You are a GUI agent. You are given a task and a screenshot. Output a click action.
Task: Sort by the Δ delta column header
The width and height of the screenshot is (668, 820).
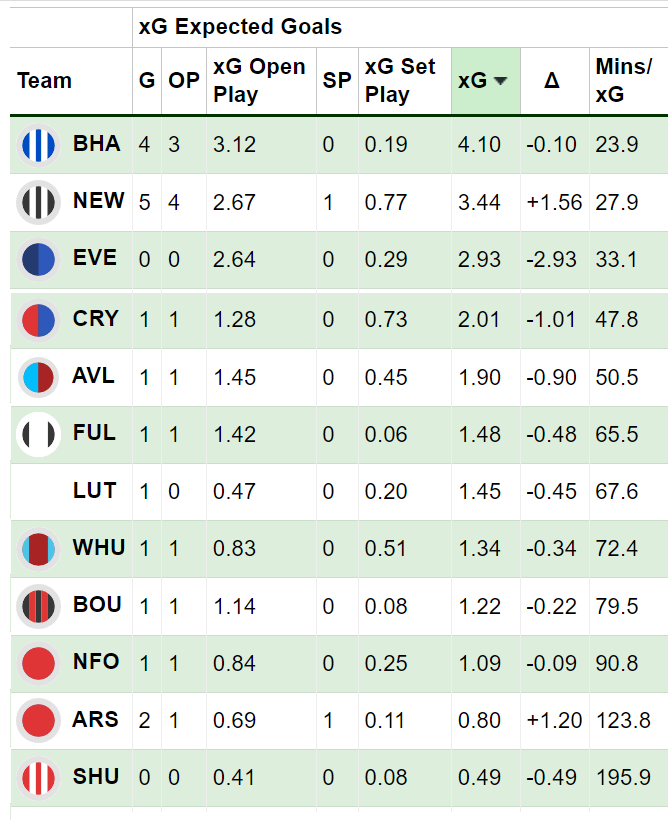click(551, 81)
